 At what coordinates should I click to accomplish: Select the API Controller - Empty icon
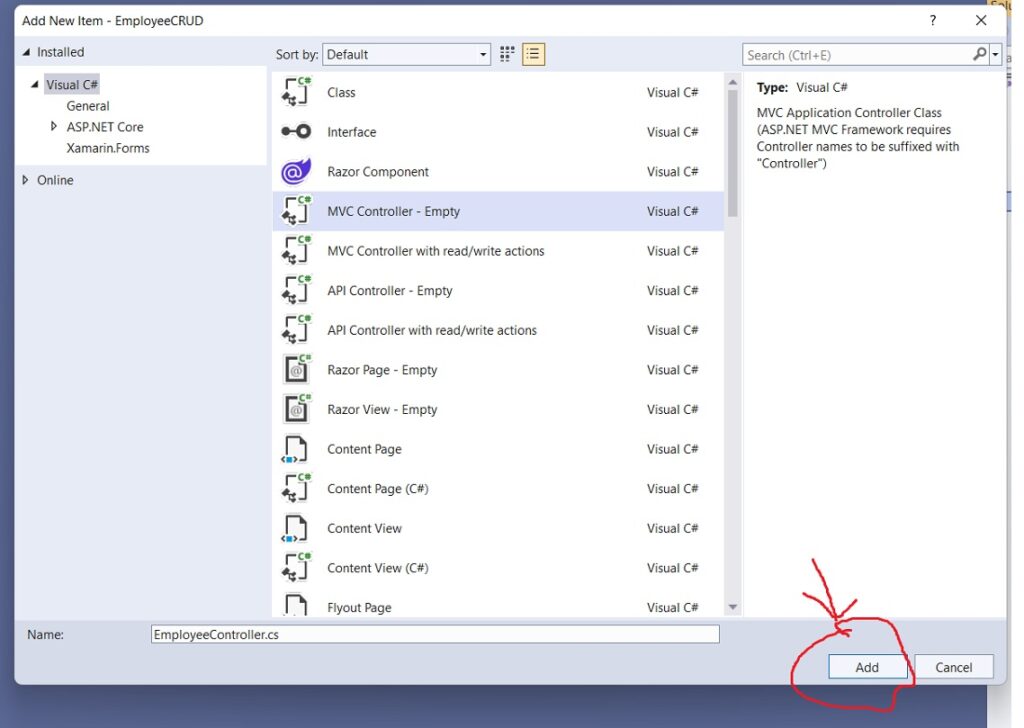click(296, 291)
